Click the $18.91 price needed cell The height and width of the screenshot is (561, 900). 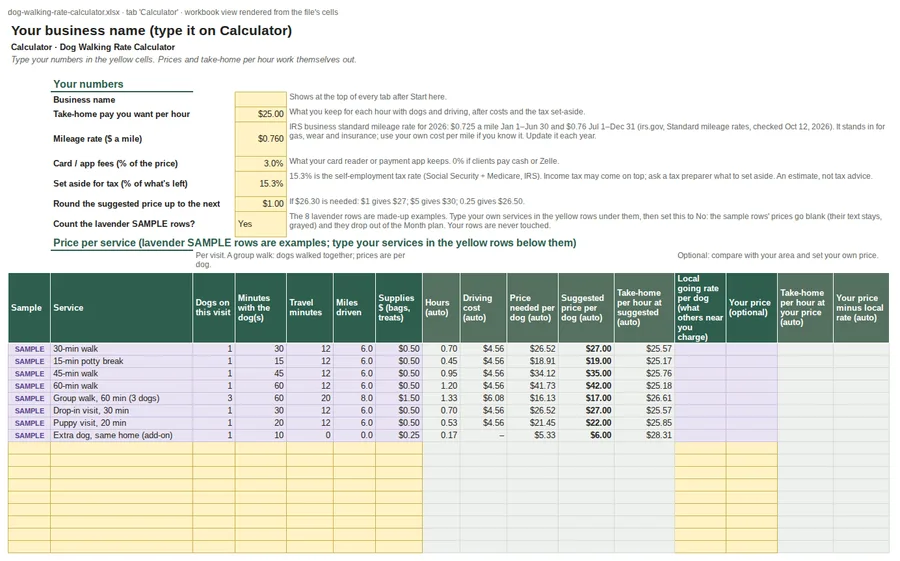tap(533, 361)
